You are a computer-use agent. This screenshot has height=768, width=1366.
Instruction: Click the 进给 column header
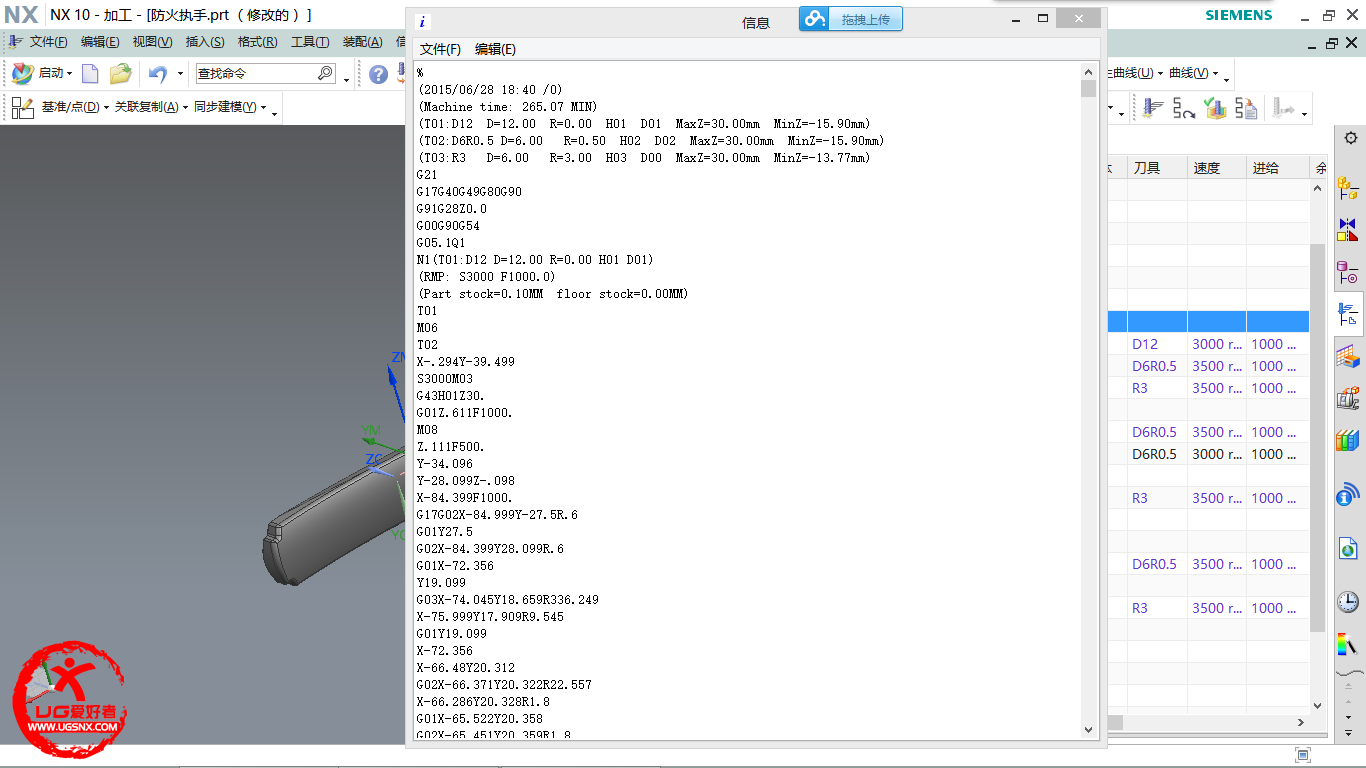(1276, 168)
